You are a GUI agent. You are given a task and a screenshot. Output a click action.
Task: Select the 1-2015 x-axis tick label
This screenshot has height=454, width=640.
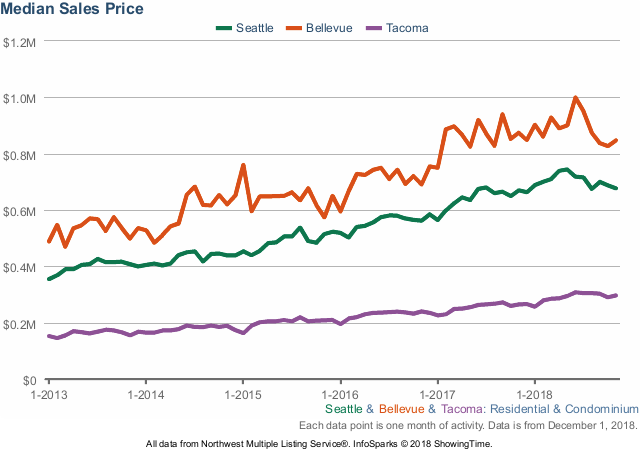tap(243, 394)
